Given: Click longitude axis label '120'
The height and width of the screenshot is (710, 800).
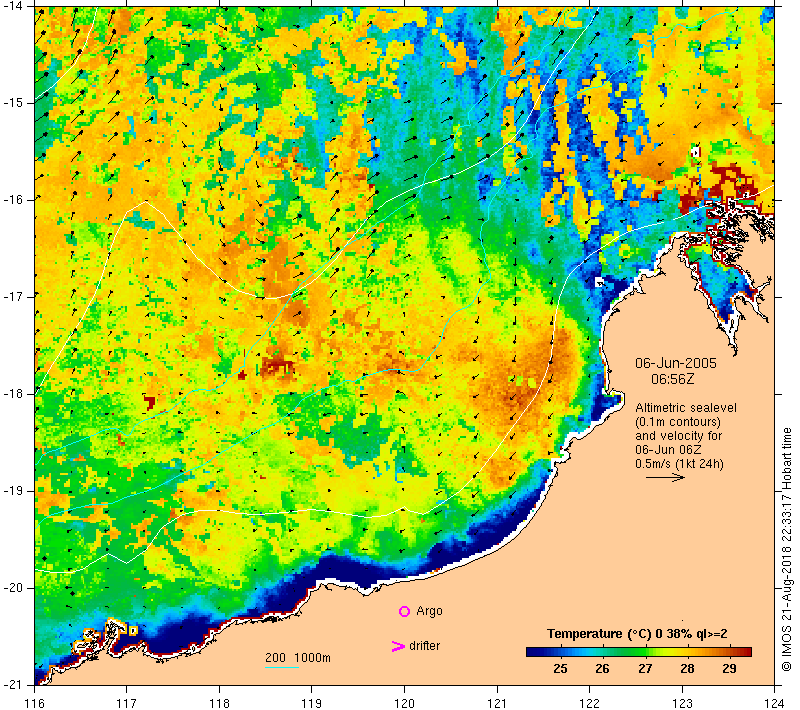Looking at the screenshot, I should pos(405,703).
